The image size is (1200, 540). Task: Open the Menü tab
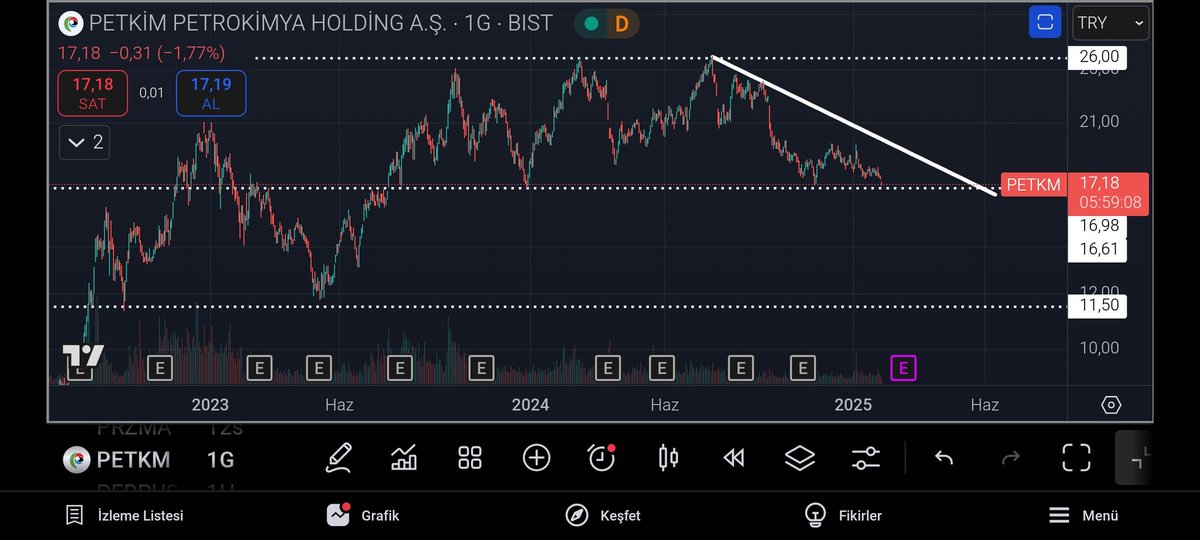pos(1083,516)
